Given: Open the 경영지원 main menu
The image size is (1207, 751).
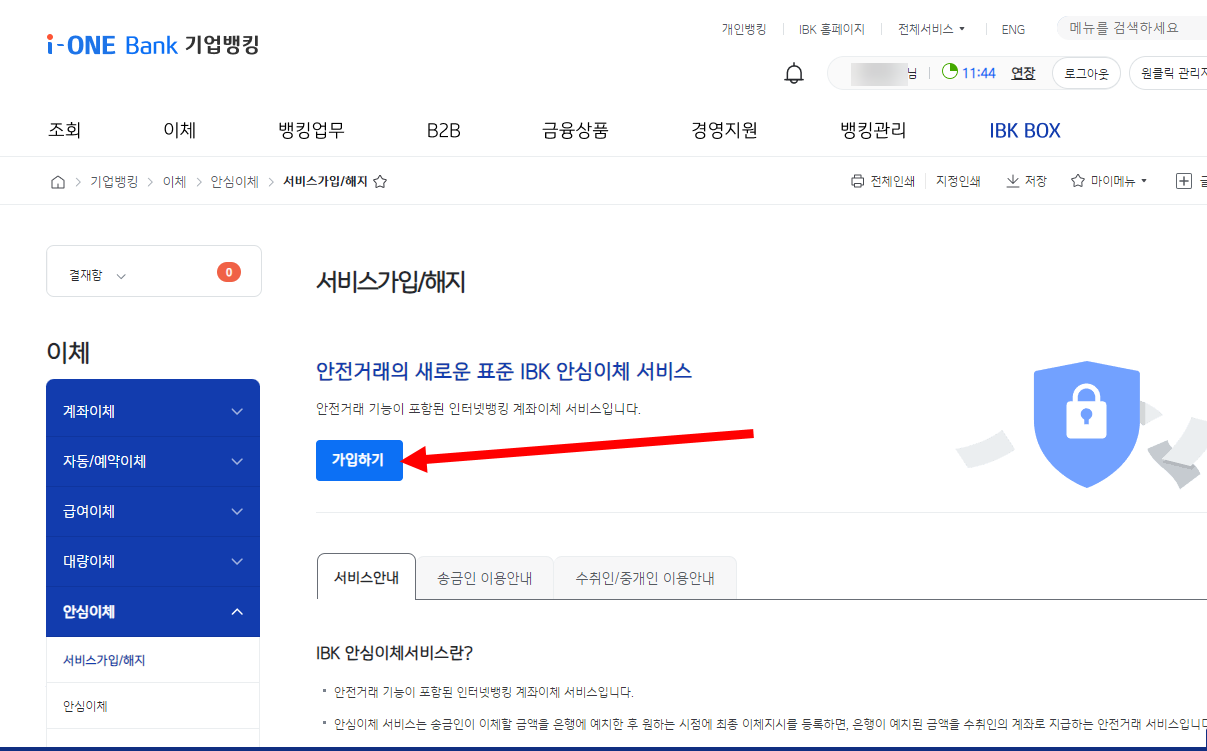Looking at the screenshot, I should [724, 130].
